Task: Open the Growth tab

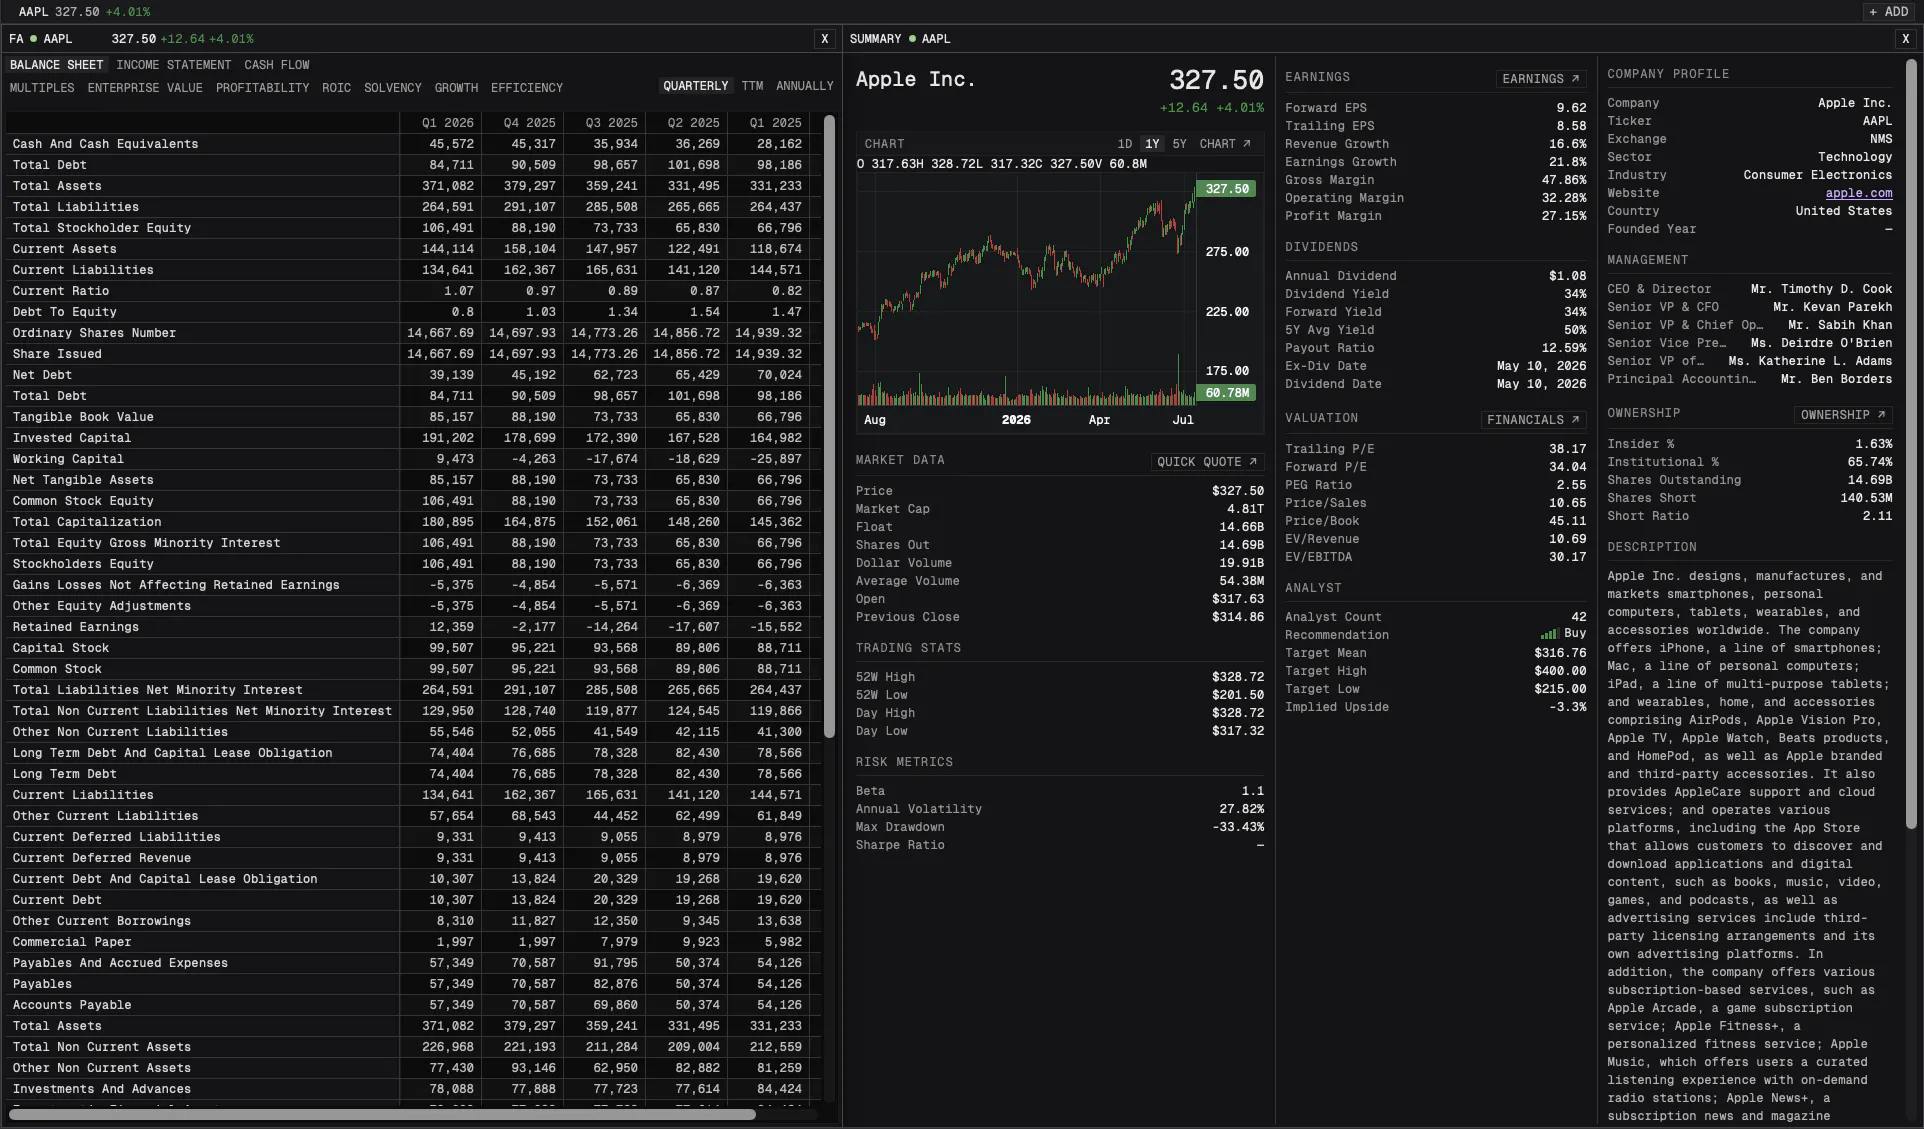Action: click(x=456, y=88)
